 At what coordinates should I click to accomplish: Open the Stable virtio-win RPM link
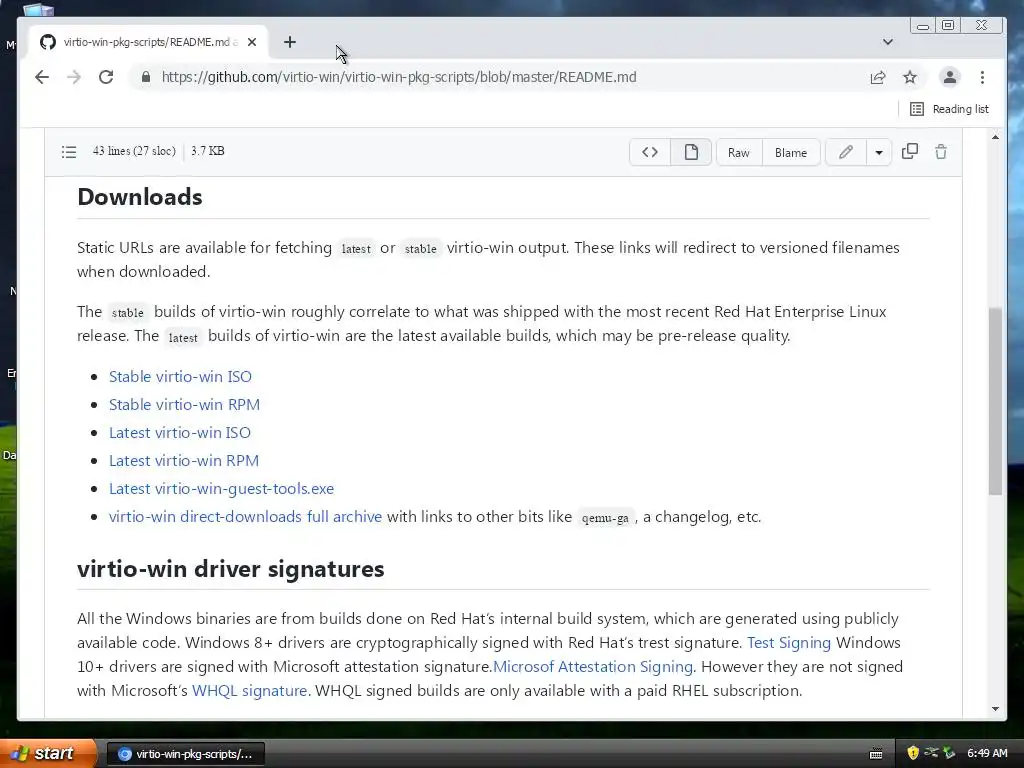click(x=184, y=405)
